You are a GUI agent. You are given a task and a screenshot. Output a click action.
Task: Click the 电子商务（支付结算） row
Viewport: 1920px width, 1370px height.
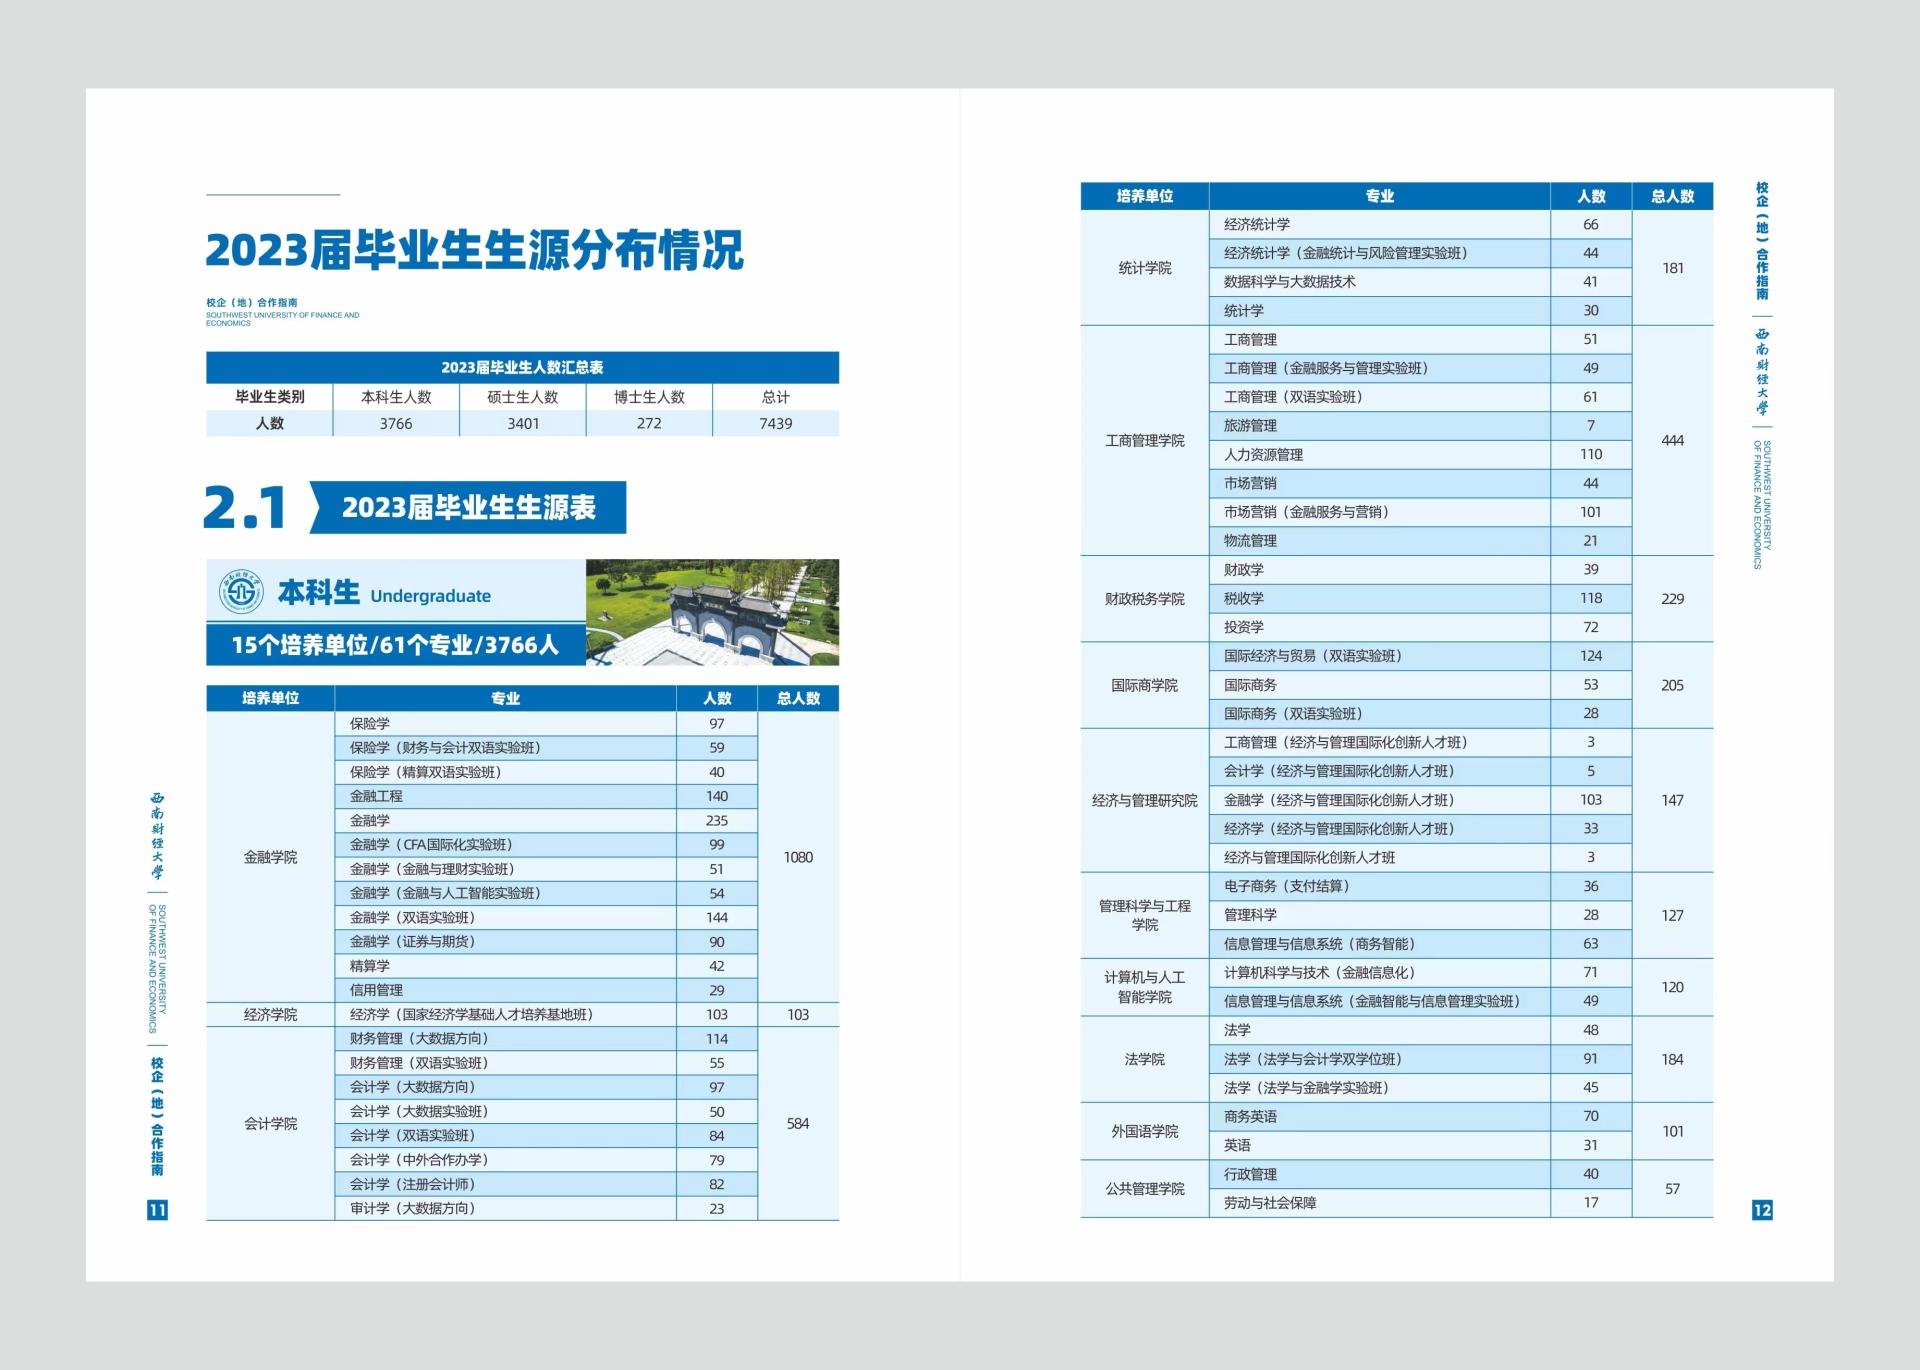(x=1421, y=886)
